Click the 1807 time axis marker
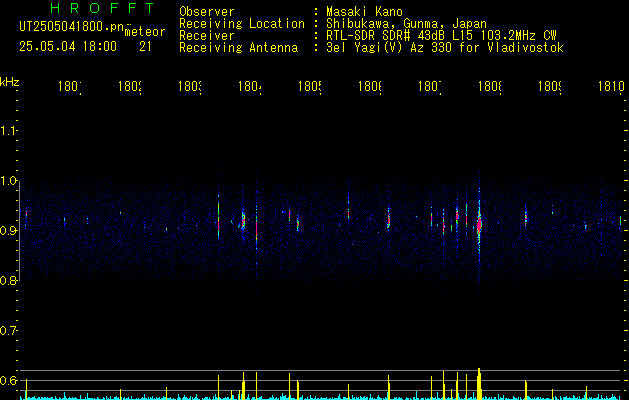 pos(430,86)
